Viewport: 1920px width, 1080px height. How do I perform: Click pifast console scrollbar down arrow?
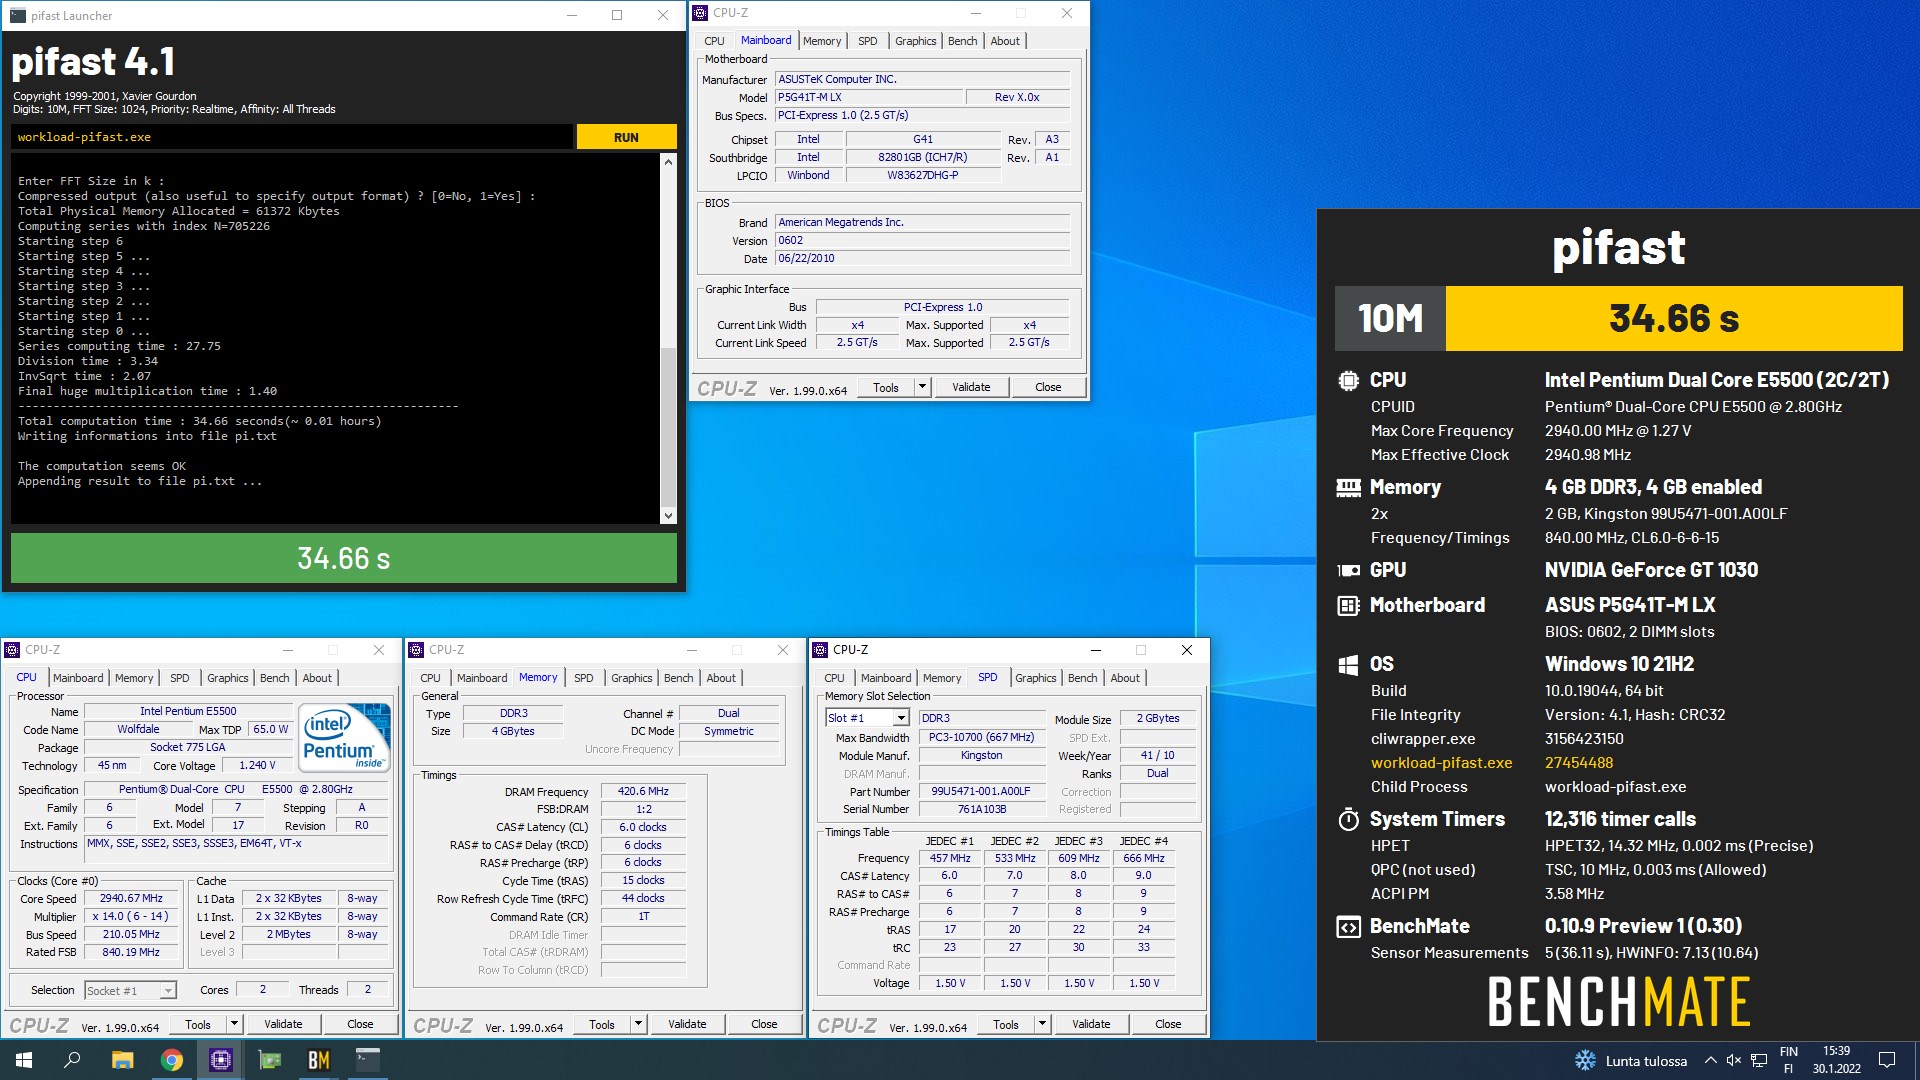pos(668,516)
